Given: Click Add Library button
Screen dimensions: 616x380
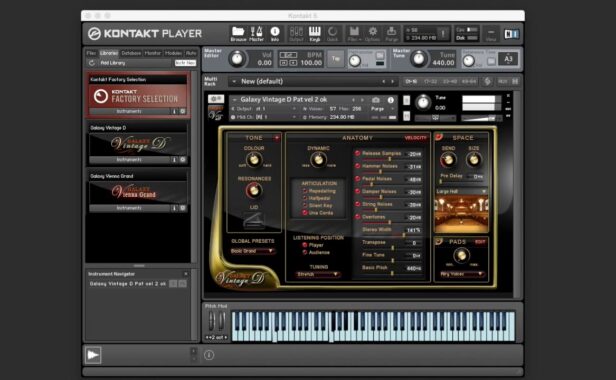Looking at the screenshot, I should click(x=113, y=63).
